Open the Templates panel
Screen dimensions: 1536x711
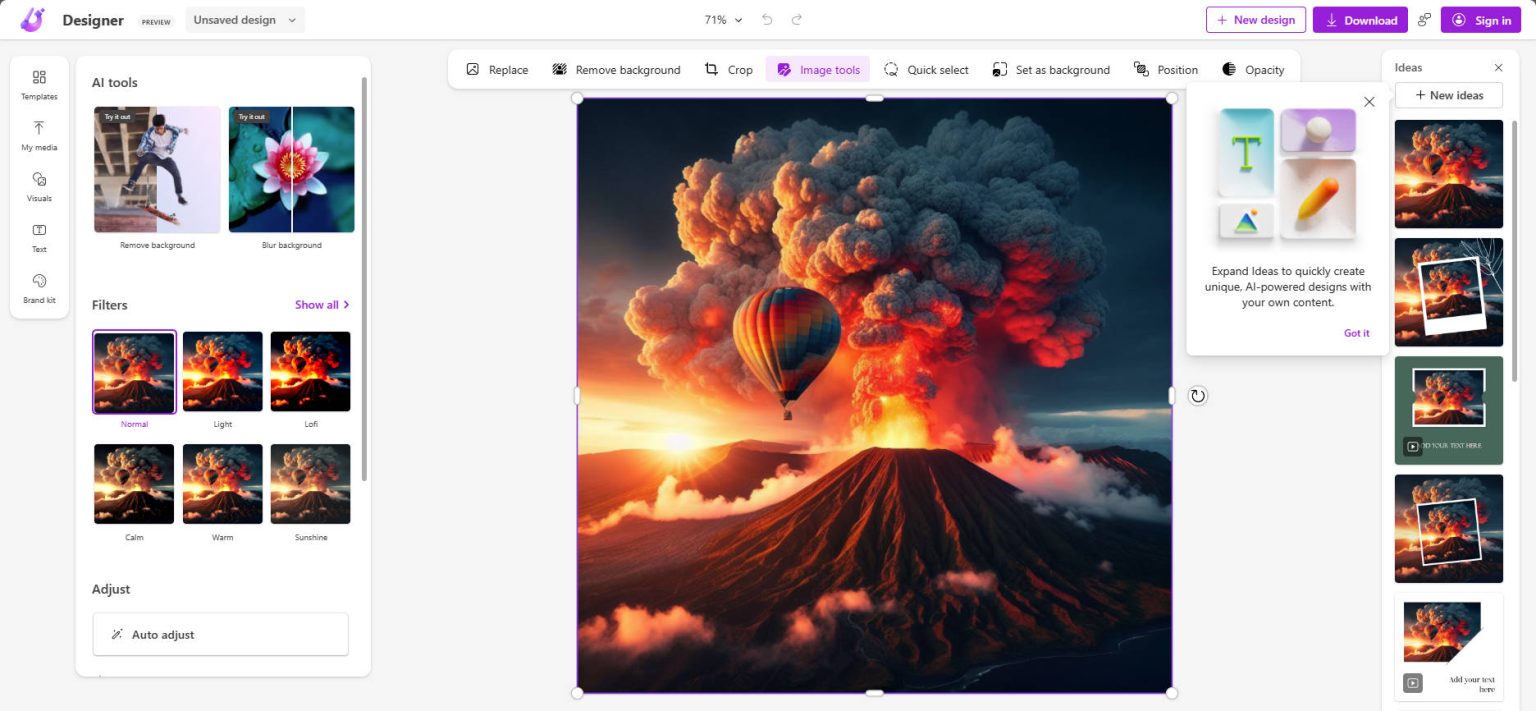click(x=39, y=85)
